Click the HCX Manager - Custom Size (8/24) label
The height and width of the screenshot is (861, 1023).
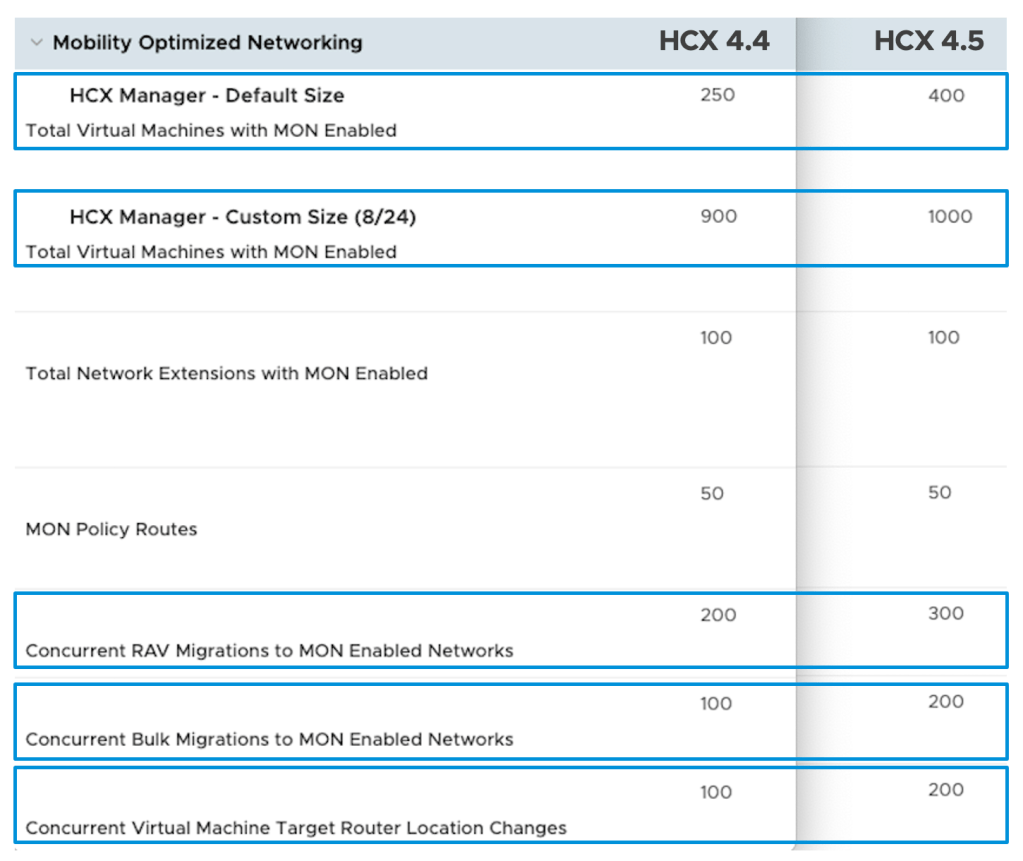pyautogui.click(x=242, y=217)
